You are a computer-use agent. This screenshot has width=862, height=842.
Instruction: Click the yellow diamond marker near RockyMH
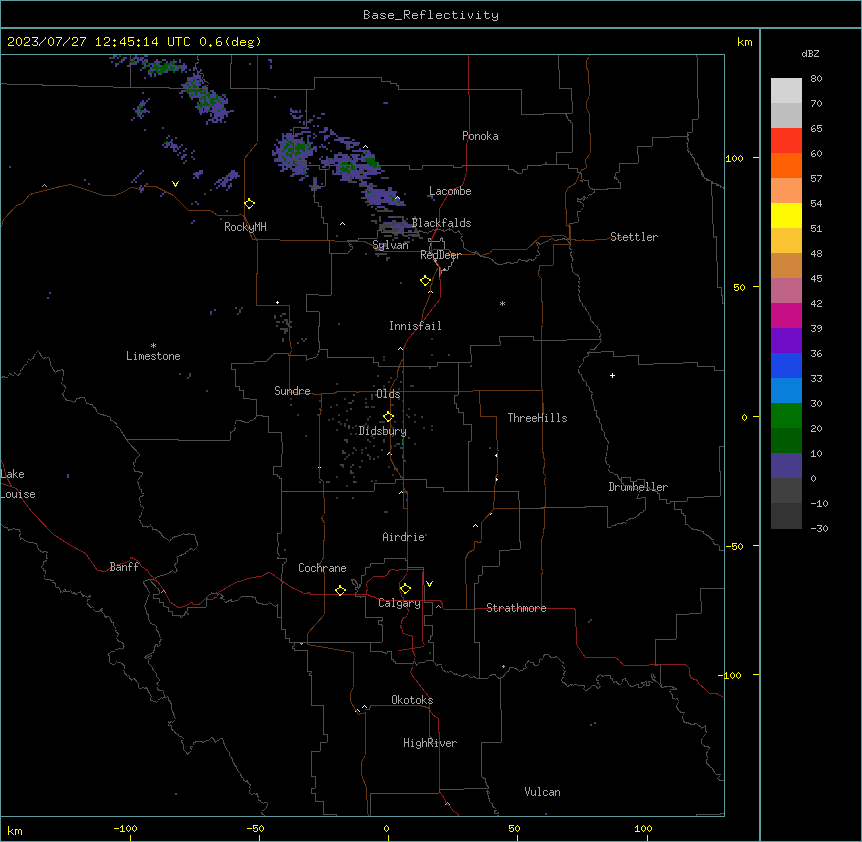pos(250,204)
